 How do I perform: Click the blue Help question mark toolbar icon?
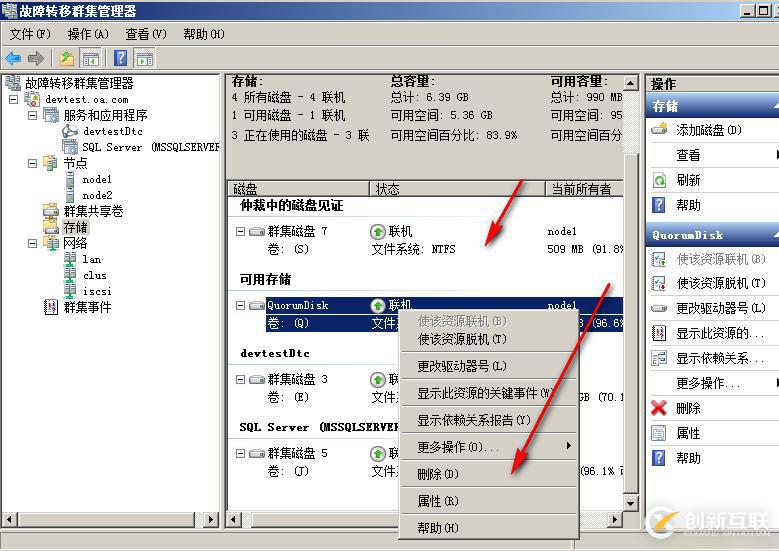coord(121,59)
